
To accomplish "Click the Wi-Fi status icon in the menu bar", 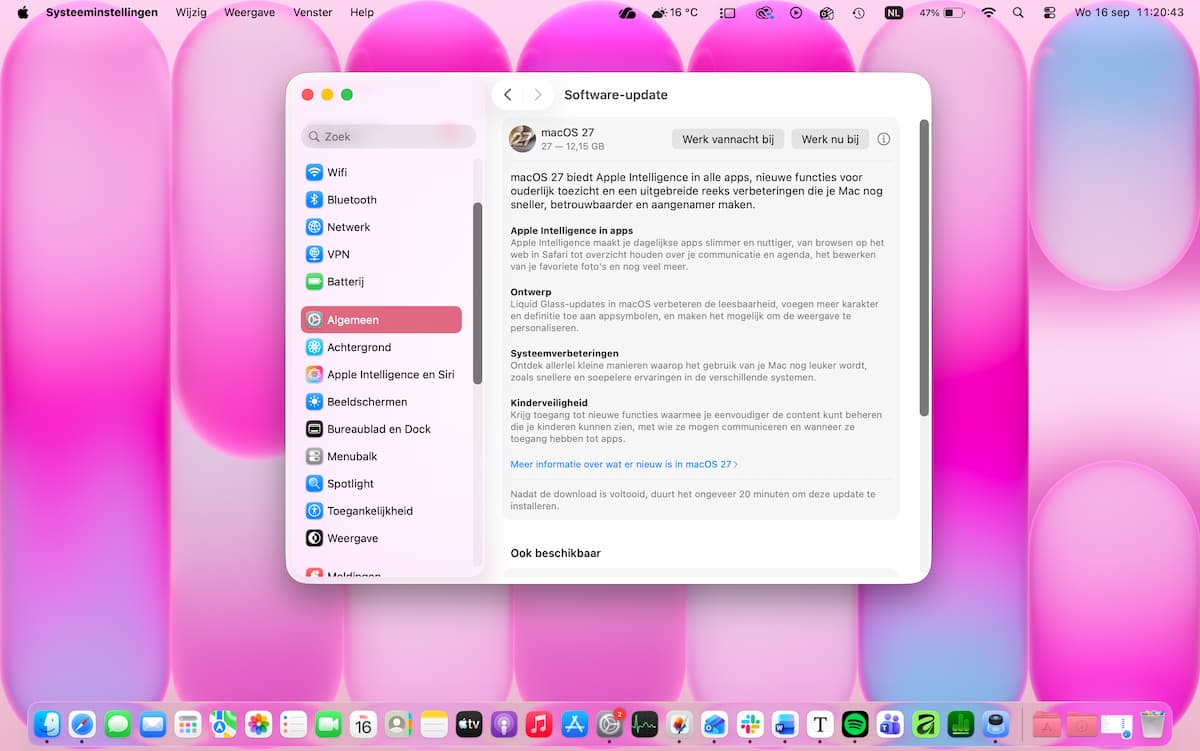I will click(x=989, y=13).
